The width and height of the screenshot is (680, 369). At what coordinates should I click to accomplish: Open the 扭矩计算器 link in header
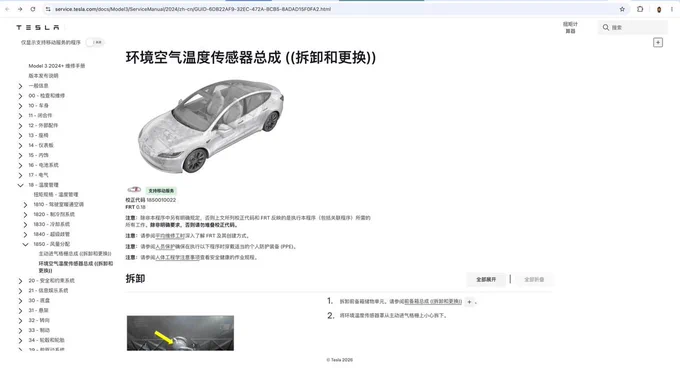[x=570, y=27]
